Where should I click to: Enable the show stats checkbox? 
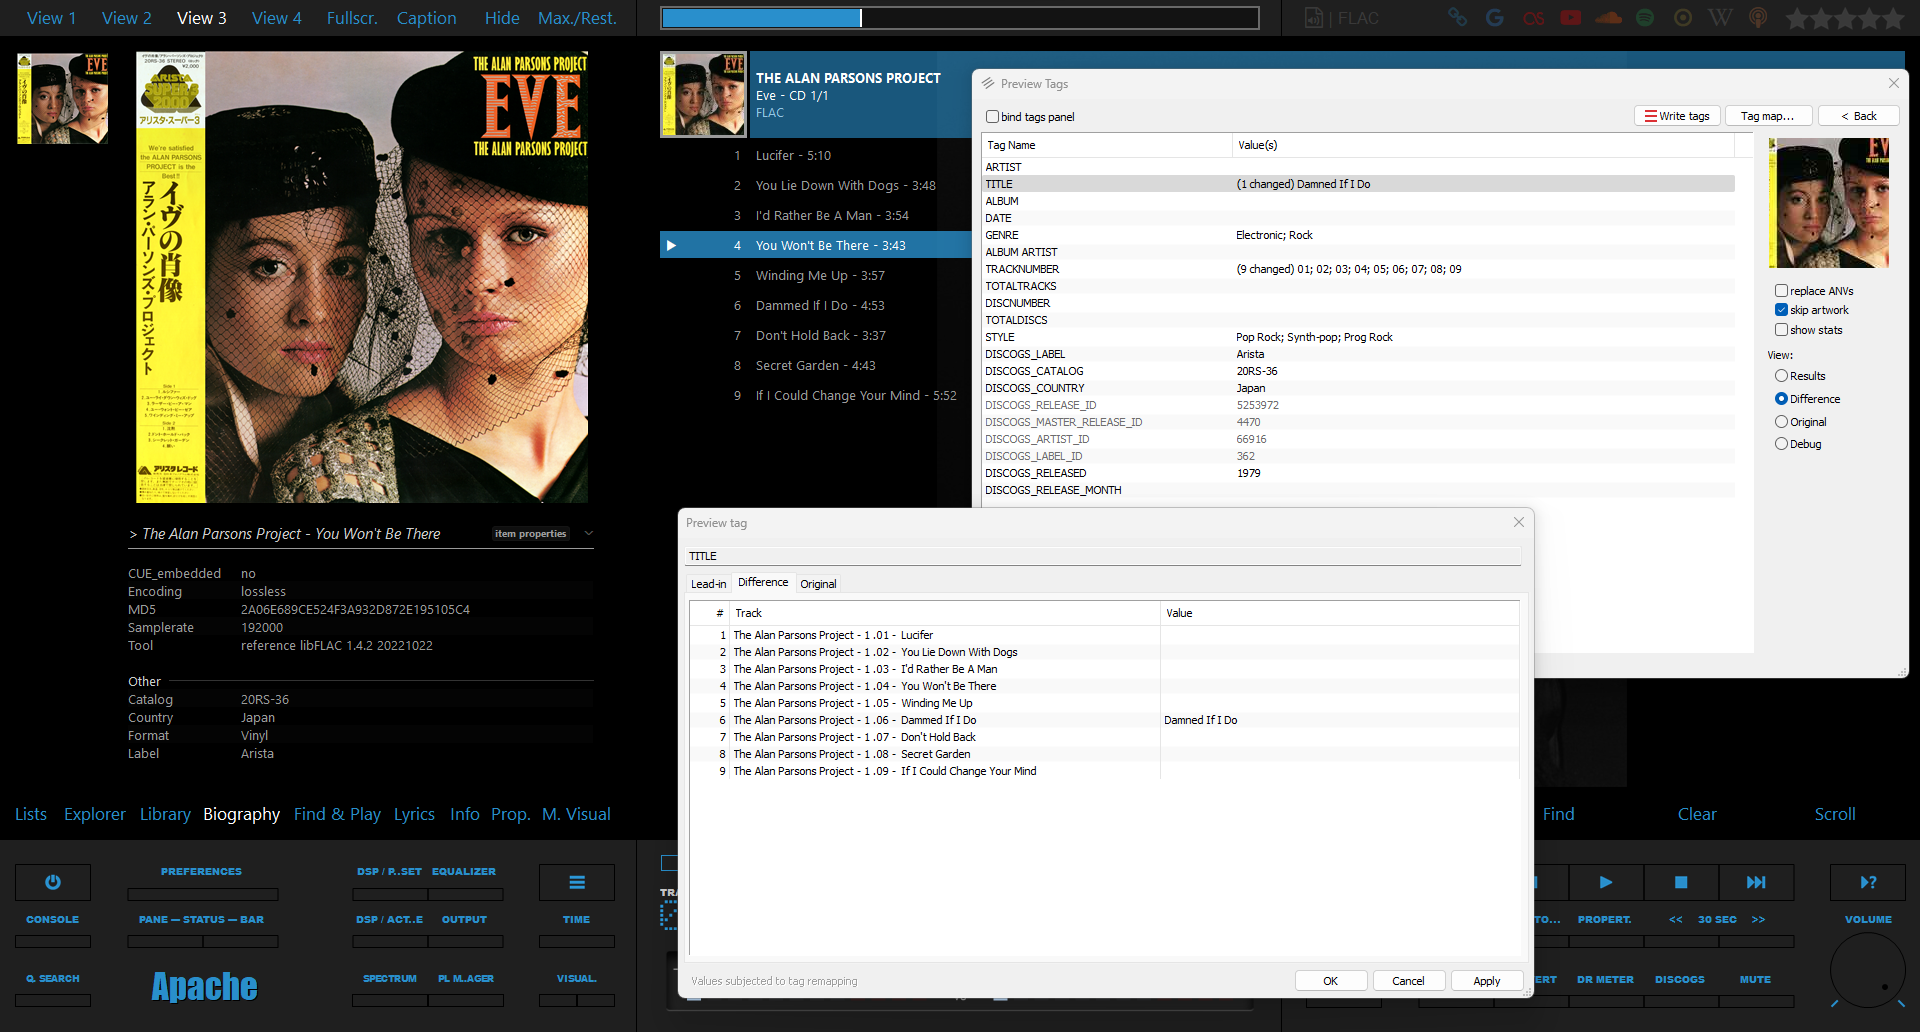pos(1781,330)
